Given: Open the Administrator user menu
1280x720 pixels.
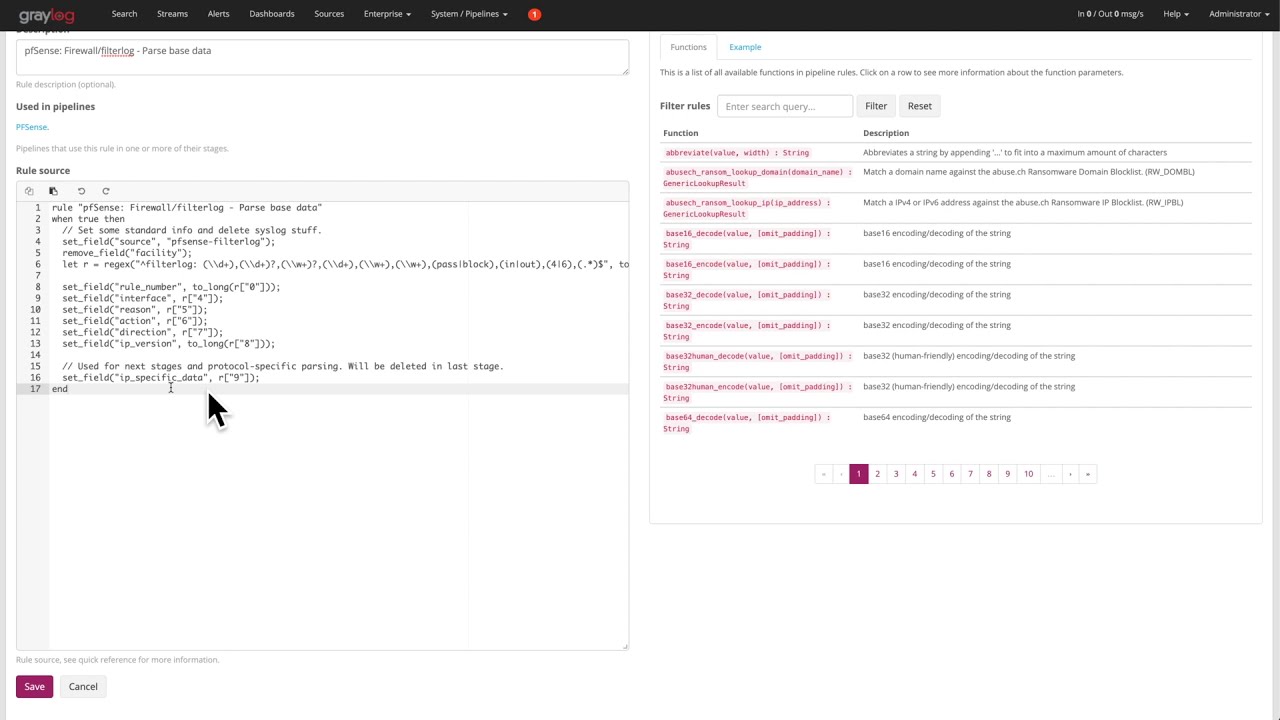Looking at the screenshot, I should pos(1239,14).
